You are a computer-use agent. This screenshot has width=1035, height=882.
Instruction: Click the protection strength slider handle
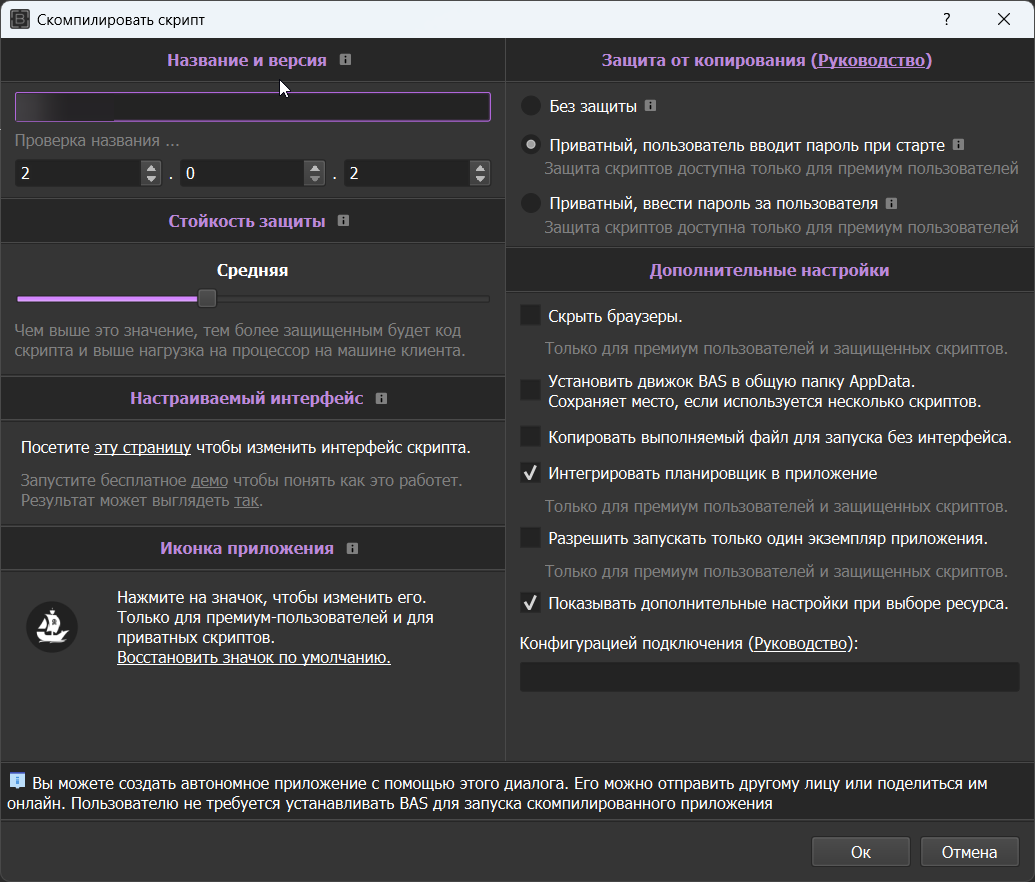(206, 298)
